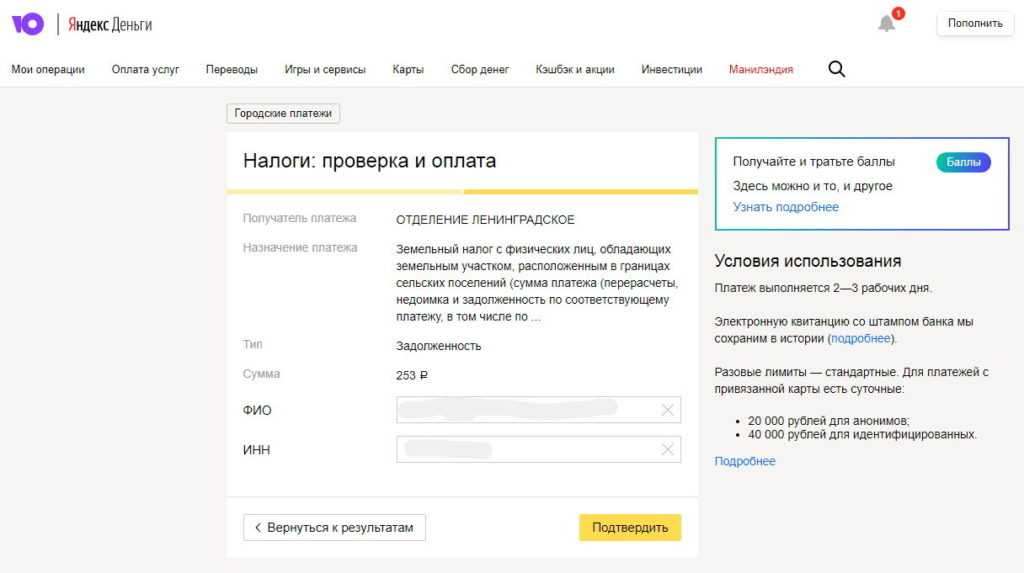
Task: Confirm payment with Подтвердить button
Action: (x=630, y=527)
